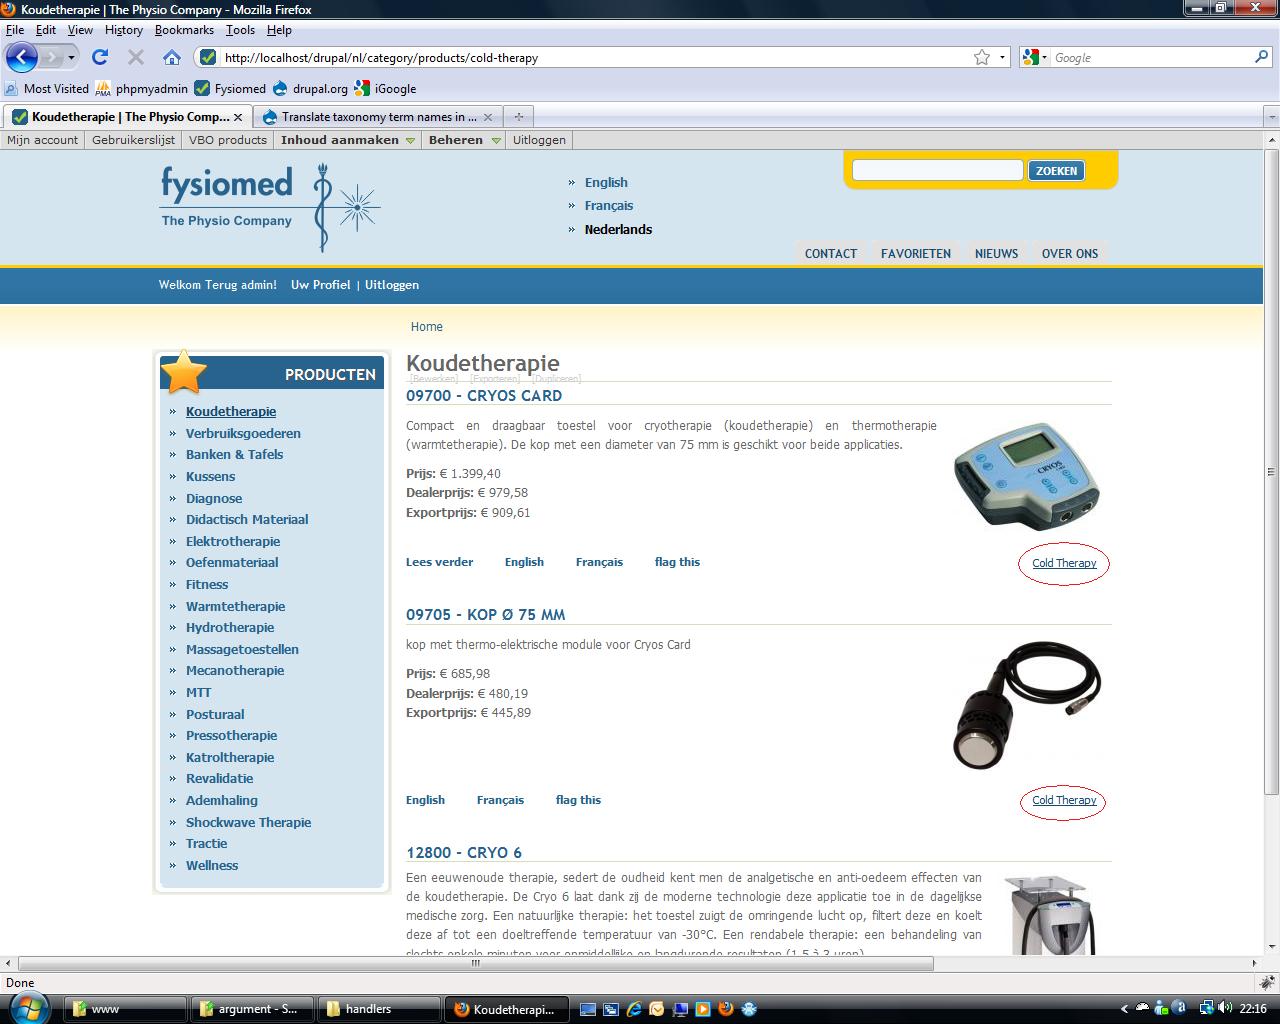
Task: Open the Hydrotherapie category
Action: [x=230, y=627]
